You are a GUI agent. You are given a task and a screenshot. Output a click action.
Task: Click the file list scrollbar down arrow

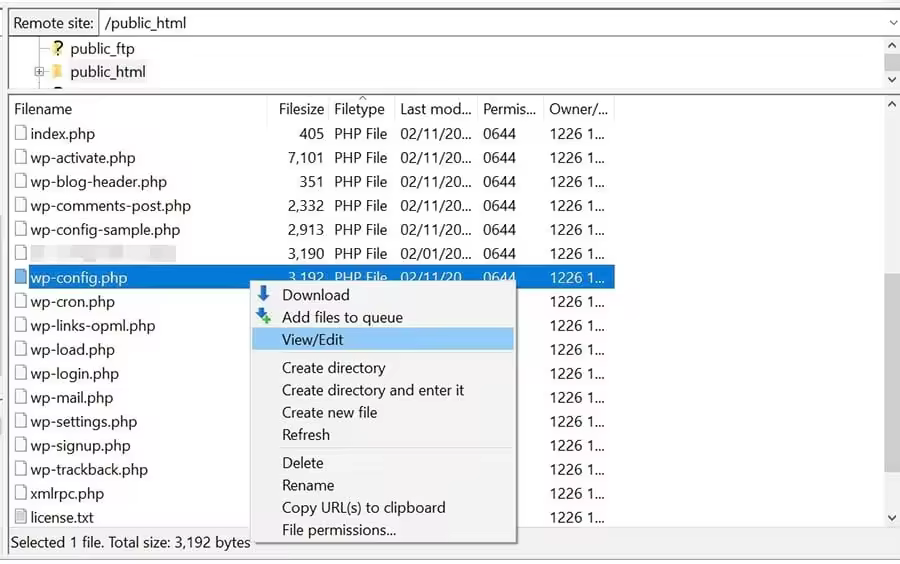point(891,518)
